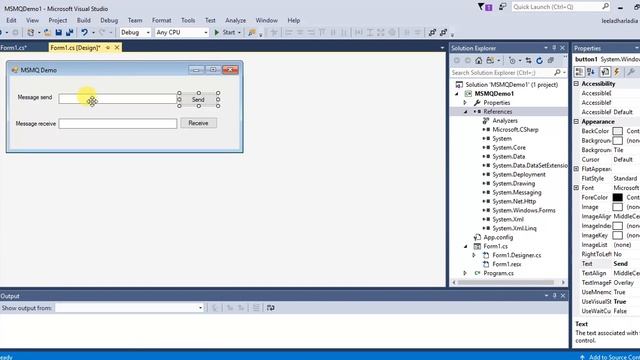This screenshot has width=640, height=360.
Task: Collapse the Form1.cs node
Action: pyautogui.click(x=466, y=247)
